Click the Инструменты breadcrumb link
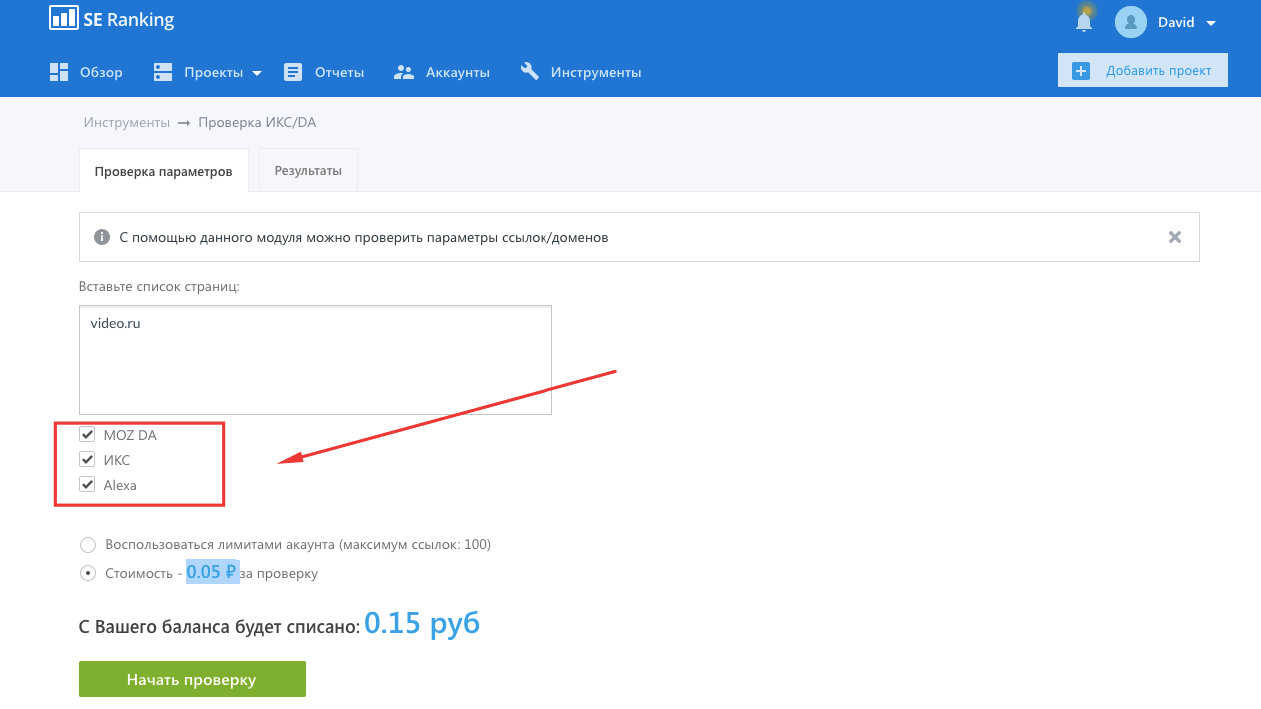Screen dimensions: 1261x709 pyautogui.click(x=127, y=122)
